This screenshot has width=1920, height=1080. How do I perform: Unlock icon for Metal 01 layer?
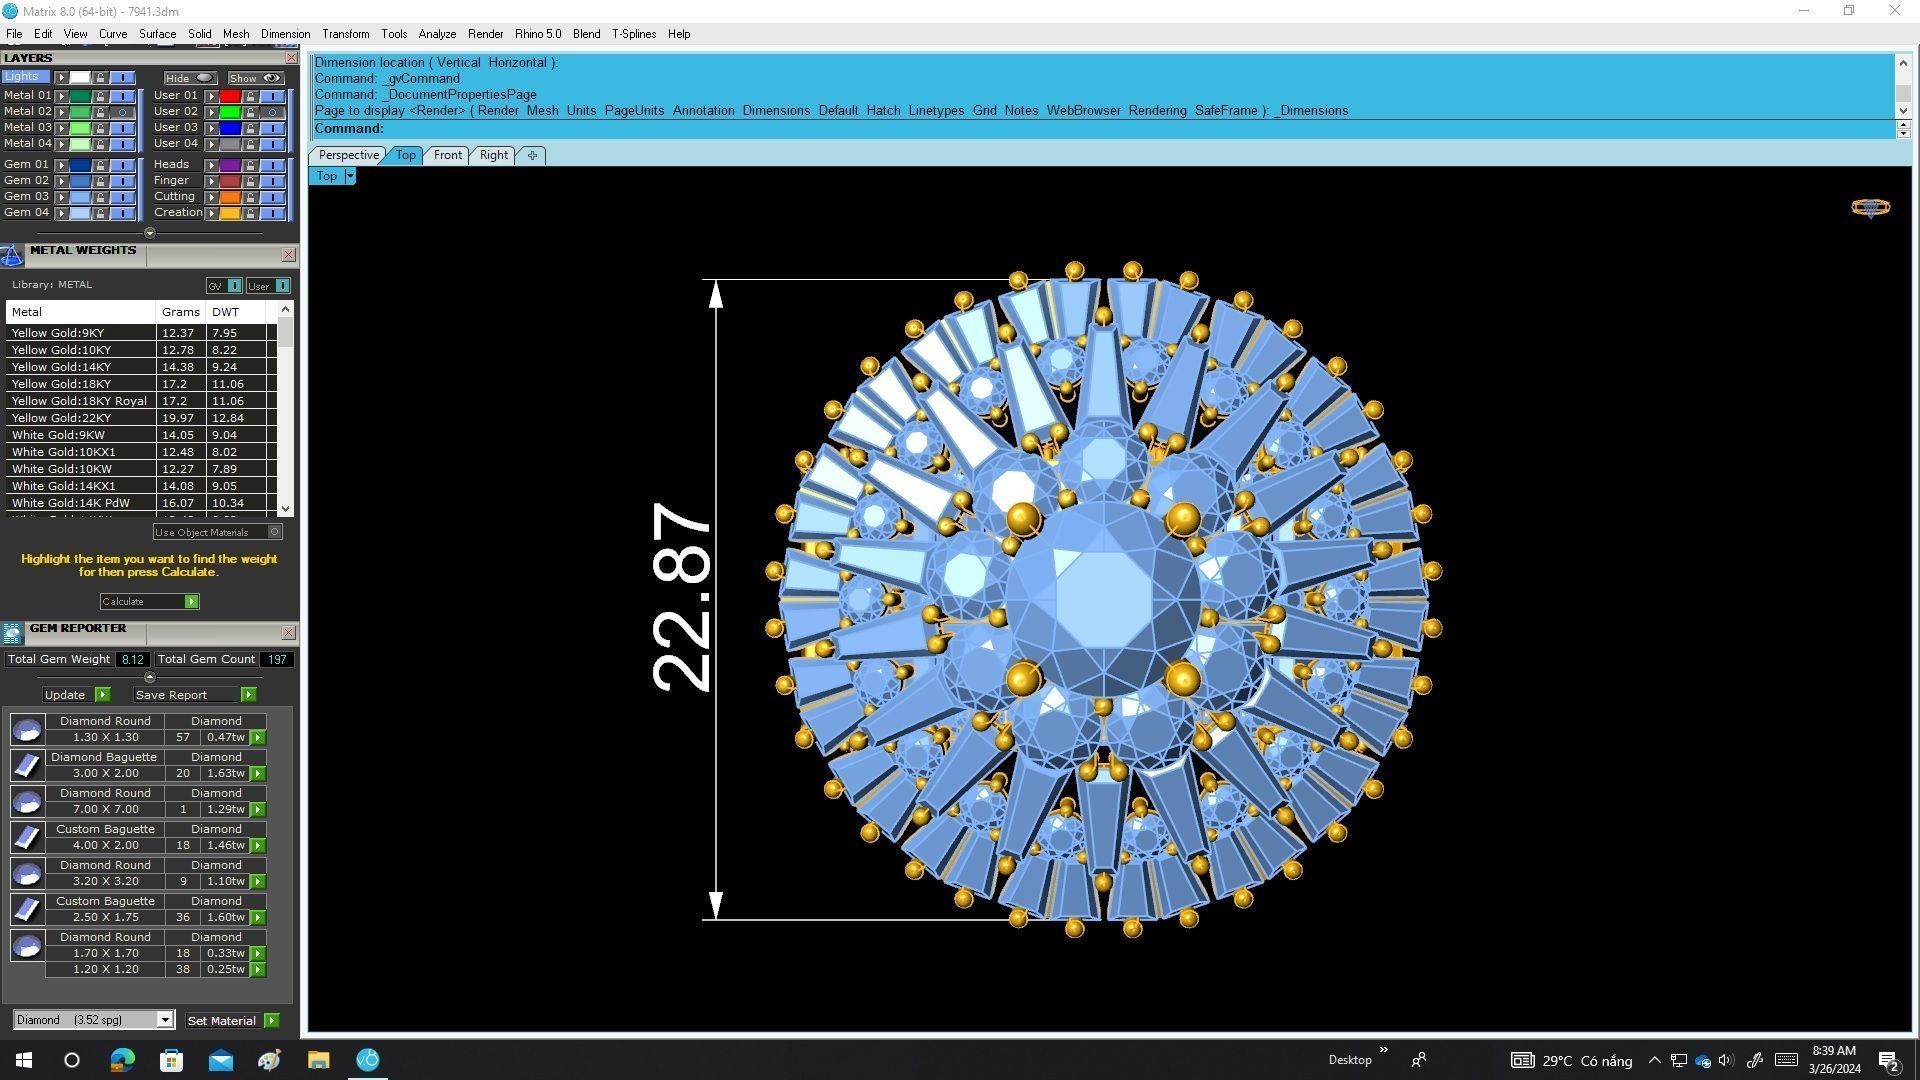click(x=100, y=96)
